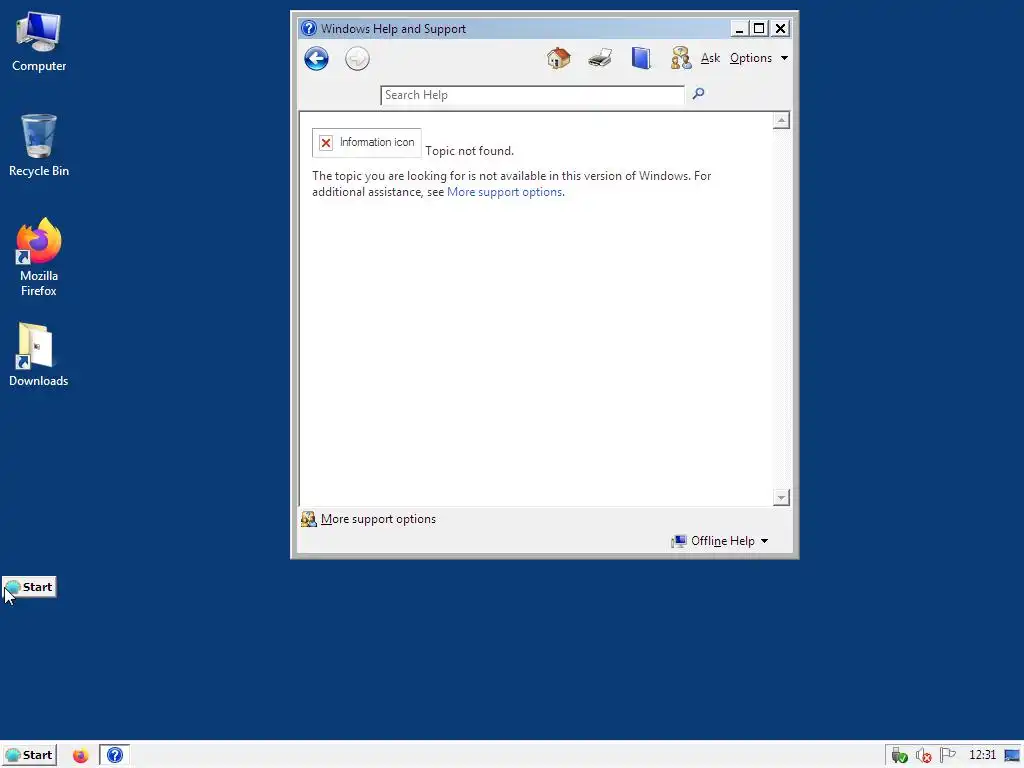This screenshot has width=1024, height=768.
Task: Maximize the Windows Help and Support window
Action: click(x=759, y=29)
